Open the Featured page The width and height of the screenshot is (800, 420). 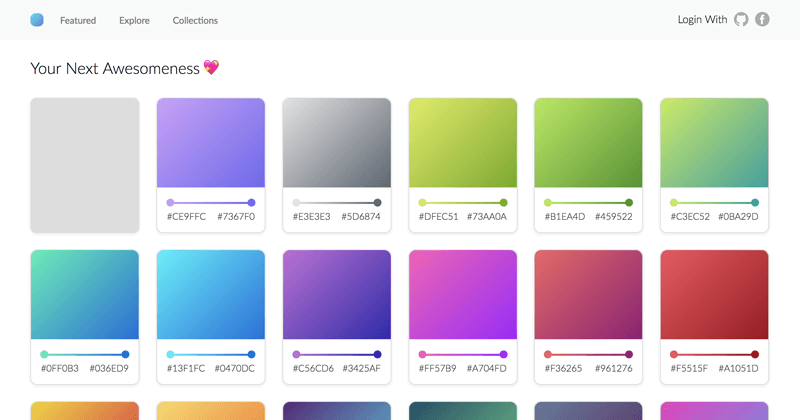[78, 20]
